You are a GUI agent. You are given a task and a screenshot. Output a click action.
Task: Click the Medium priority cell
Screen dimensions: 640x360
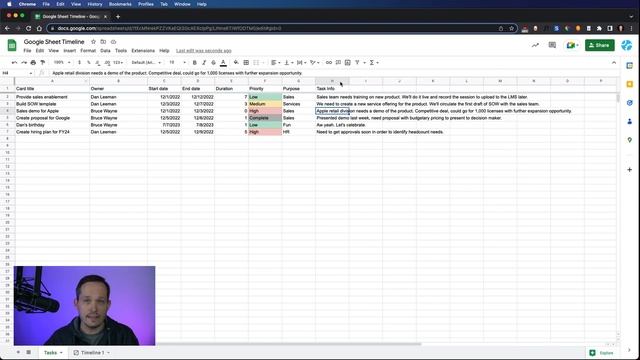pos(265,104)
